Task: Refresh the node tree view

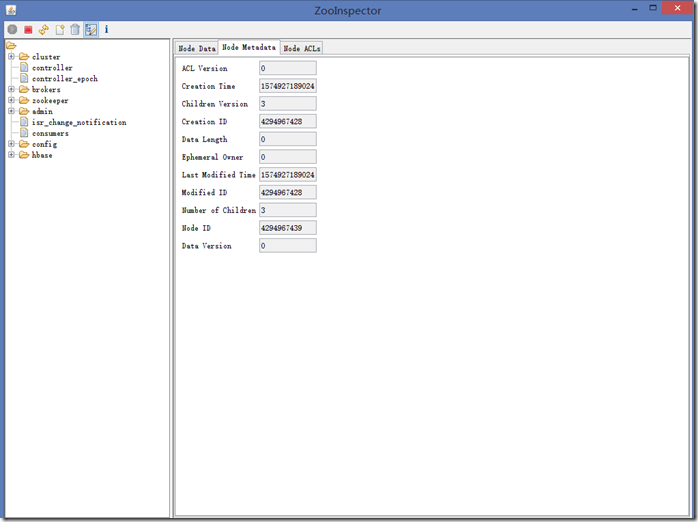Action: point(44,29)
